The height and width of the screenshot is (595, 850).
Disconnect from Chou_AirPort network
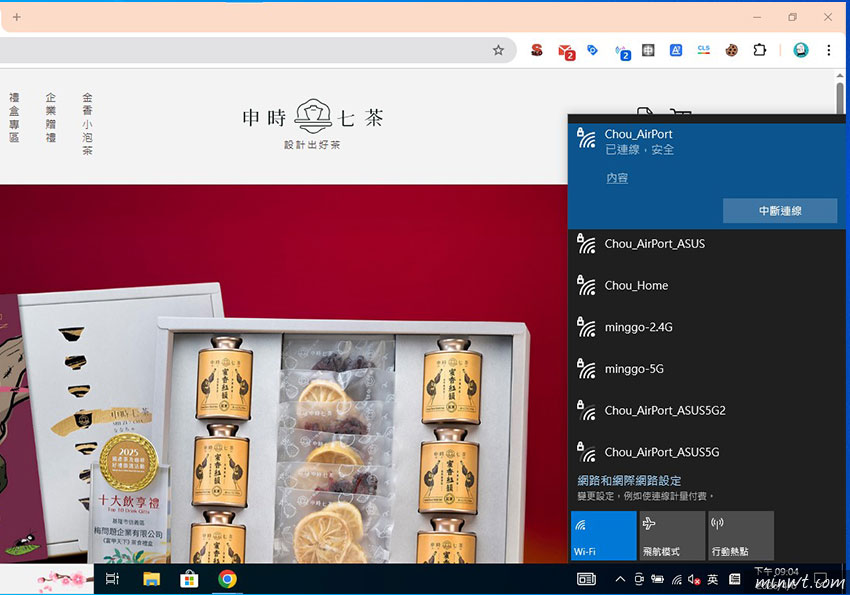(780, 211)
